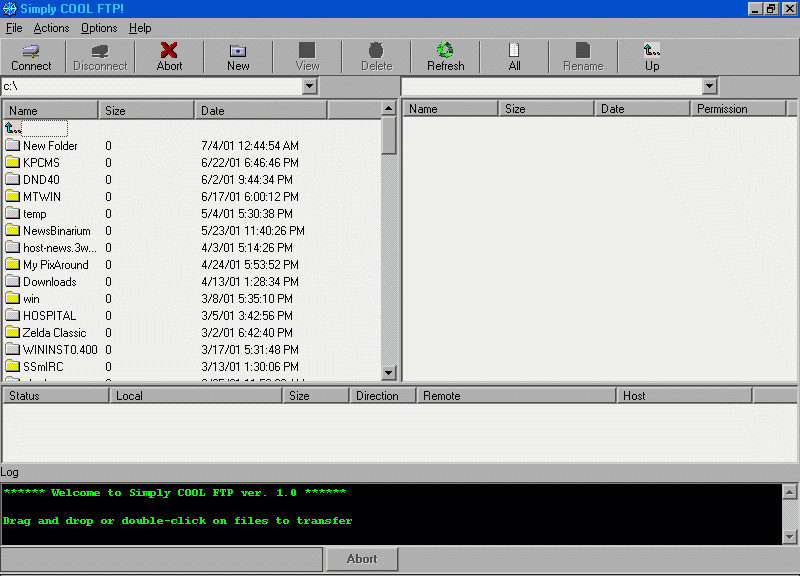Click the Abort button below the log
This screenshot has width=800, height=576.
click(362, 559)
